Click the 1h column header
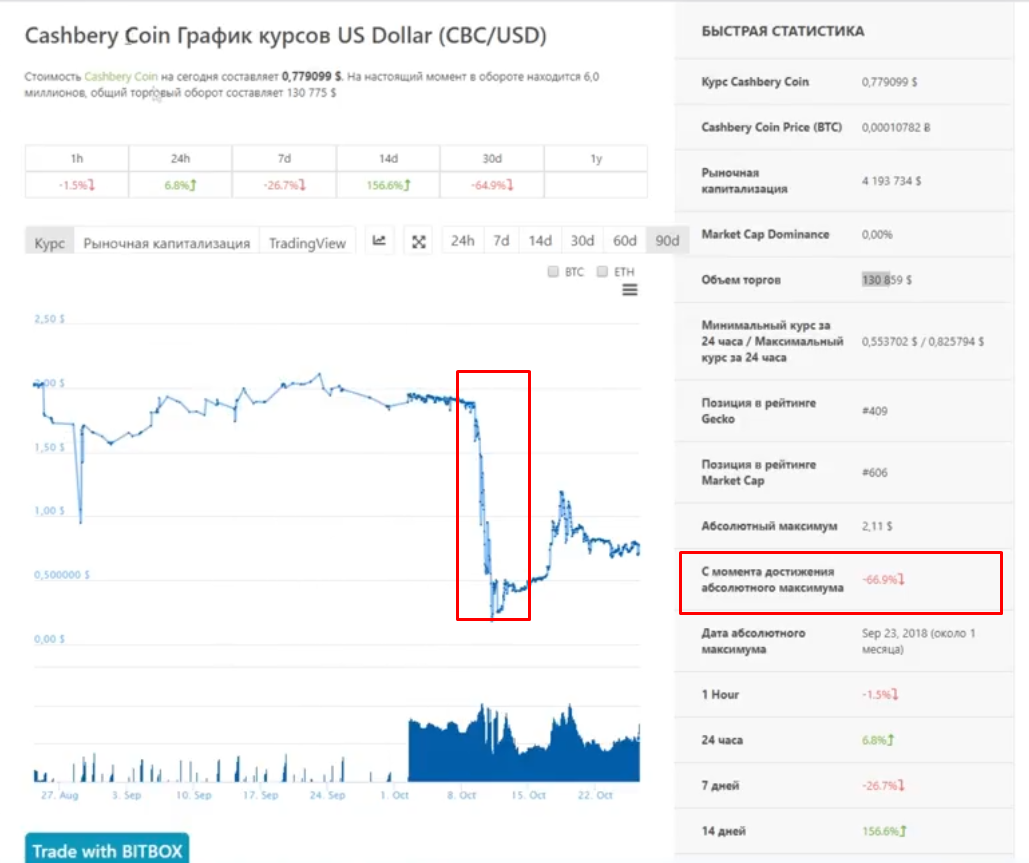 [x=77, y=158]
